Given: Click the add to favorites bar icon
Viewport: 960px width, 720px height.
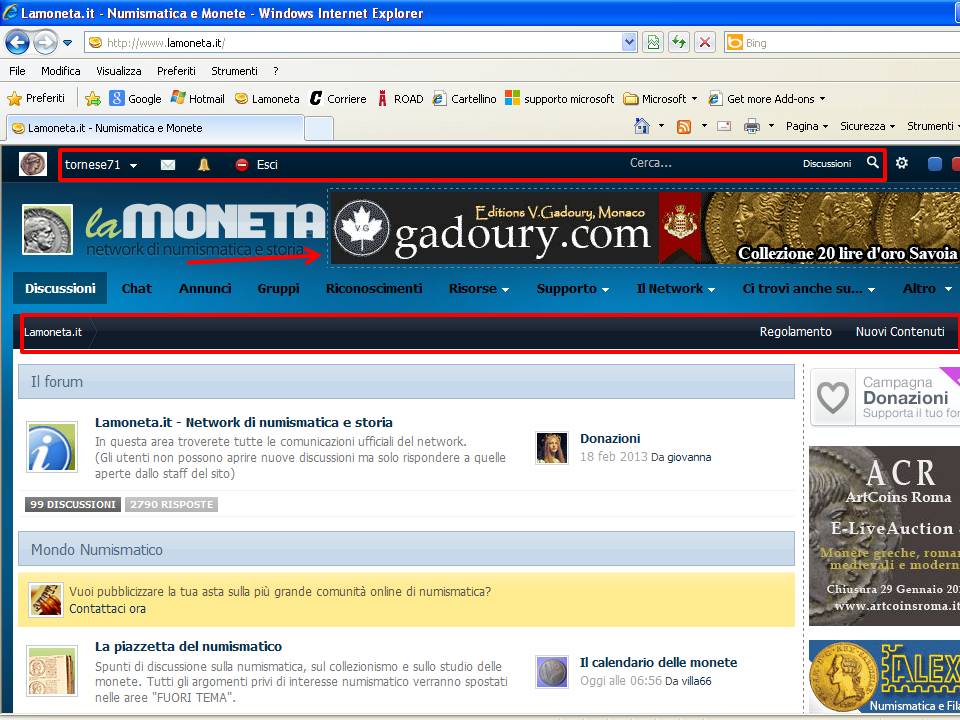Looking at the screenshot, I should coord(93,99).
